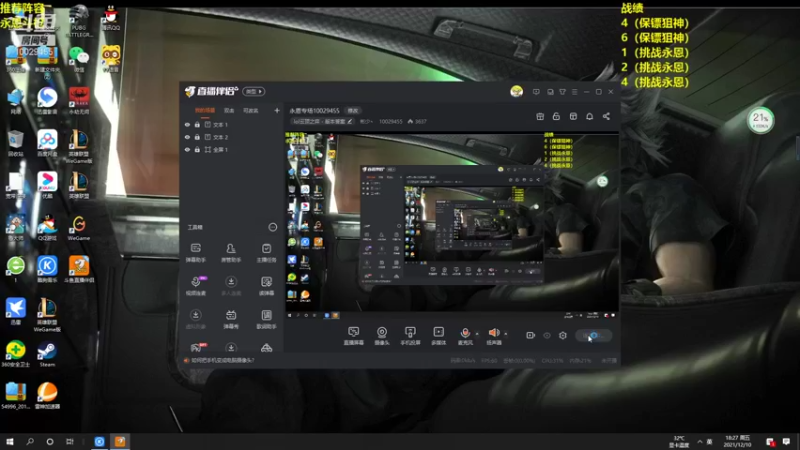800x450 pixels.
Task: Open the notification bell in the room header
Action: tap(589, 116)
